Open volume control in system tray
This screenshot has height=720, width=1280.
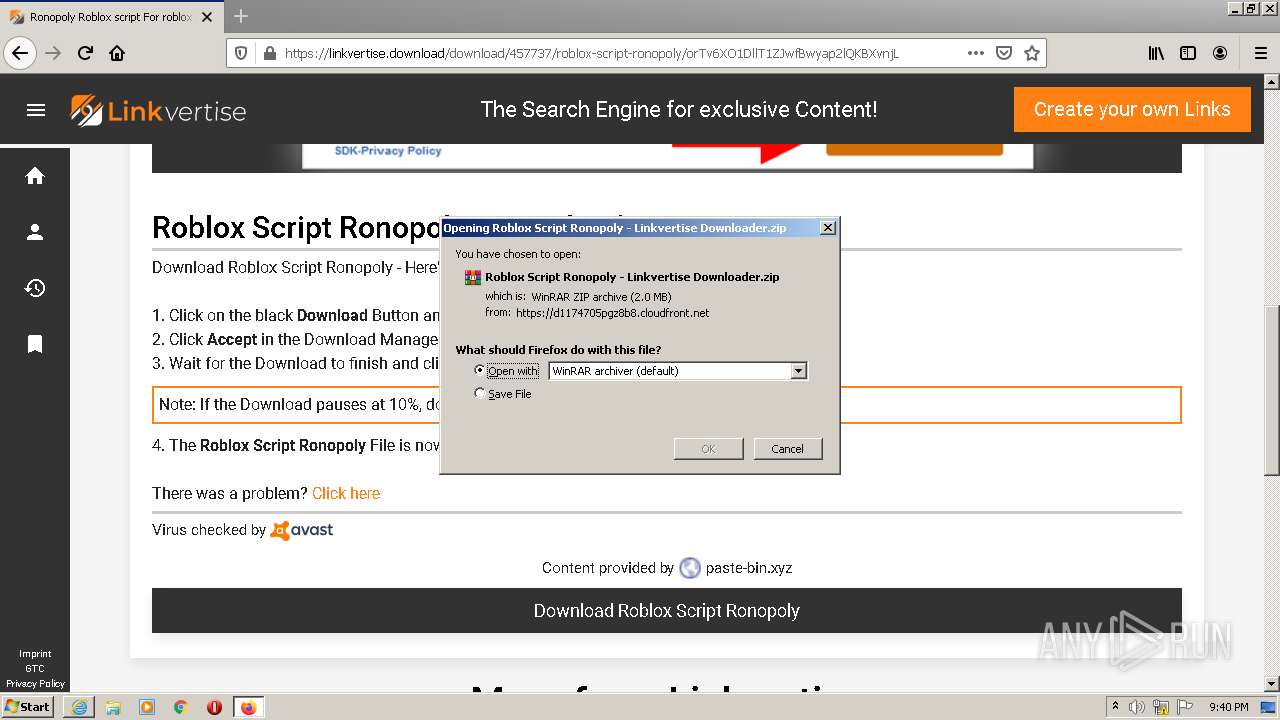pyautogui.click(x=1137, y=707)
